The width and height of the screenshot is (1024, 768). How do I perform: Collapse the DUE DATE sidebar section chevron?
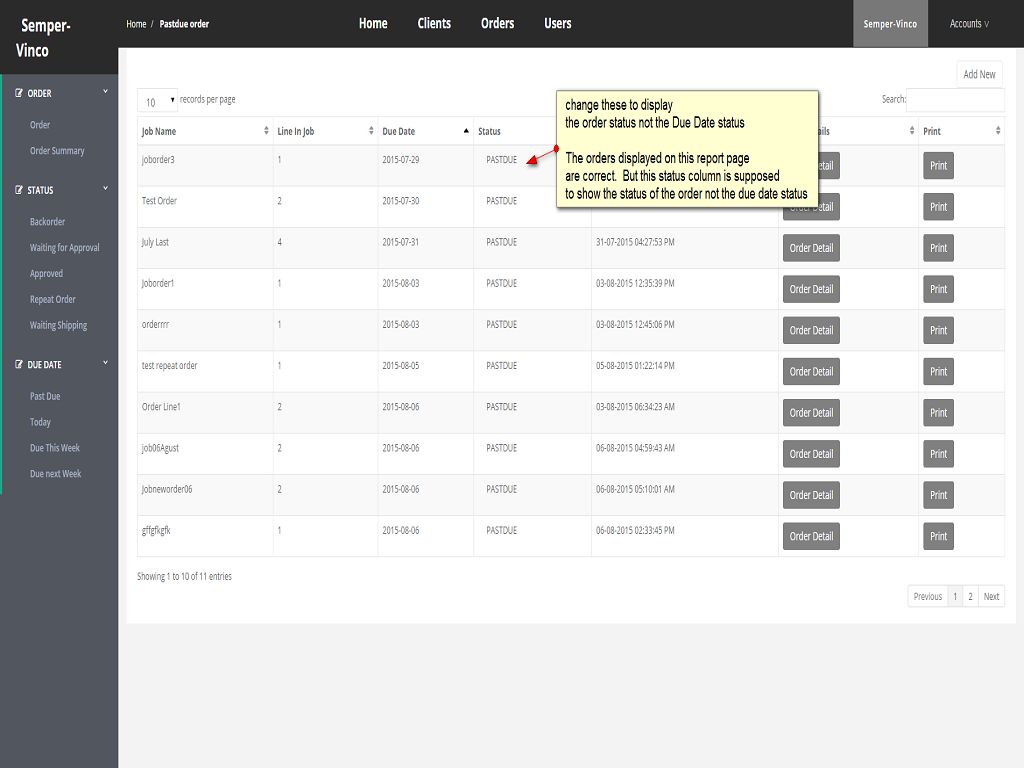pos(105,362)
